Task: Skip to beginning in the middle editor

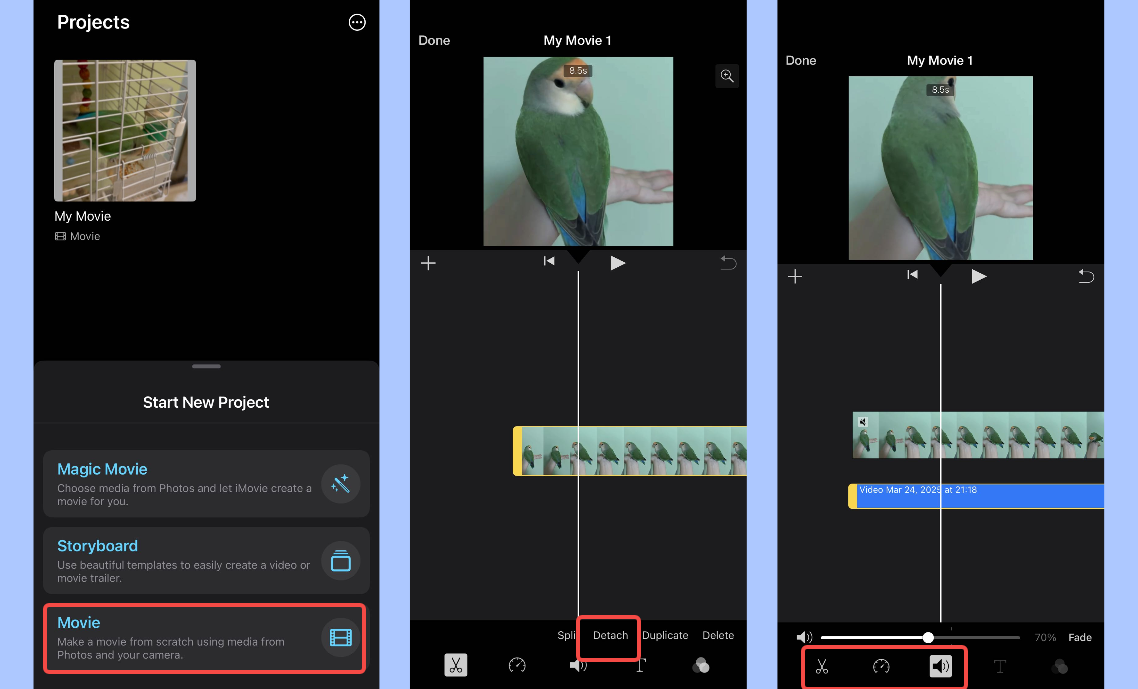Action: (549, 261)
